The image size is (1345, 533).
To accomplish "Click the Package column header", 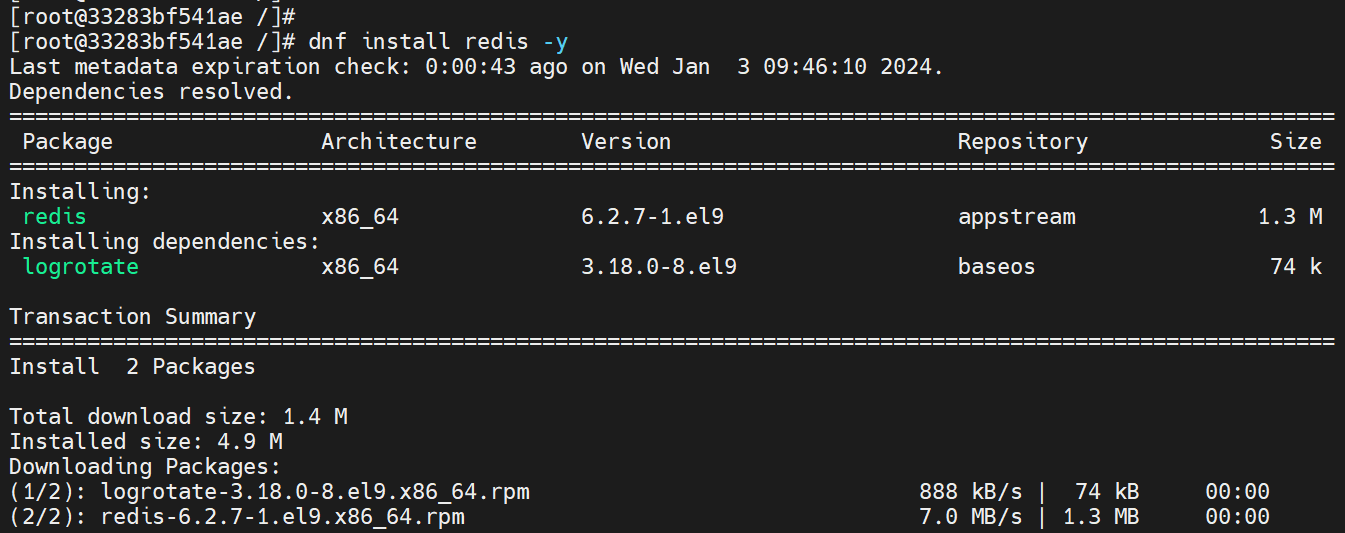I will point(67,142).
